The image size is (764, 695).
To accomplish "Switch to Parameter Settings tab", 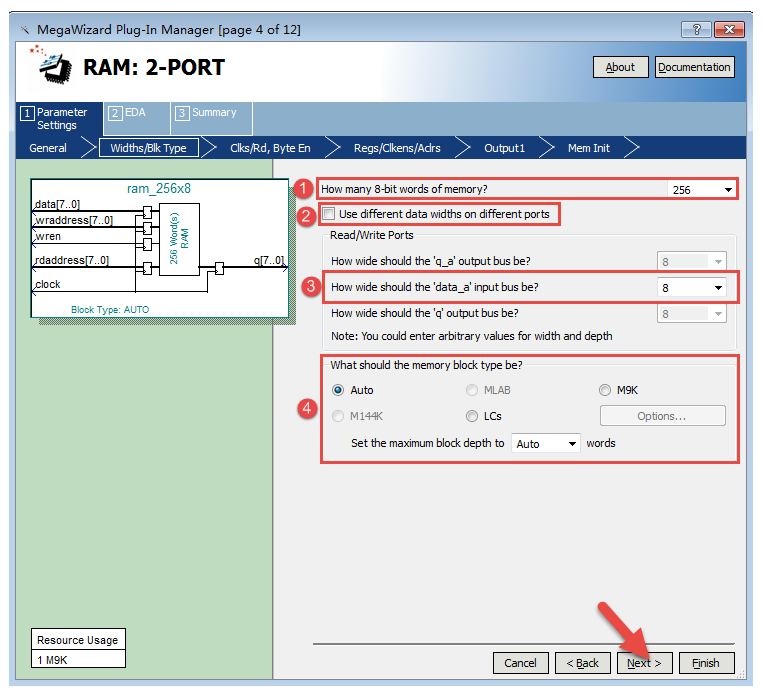I will tap(59, 118).
